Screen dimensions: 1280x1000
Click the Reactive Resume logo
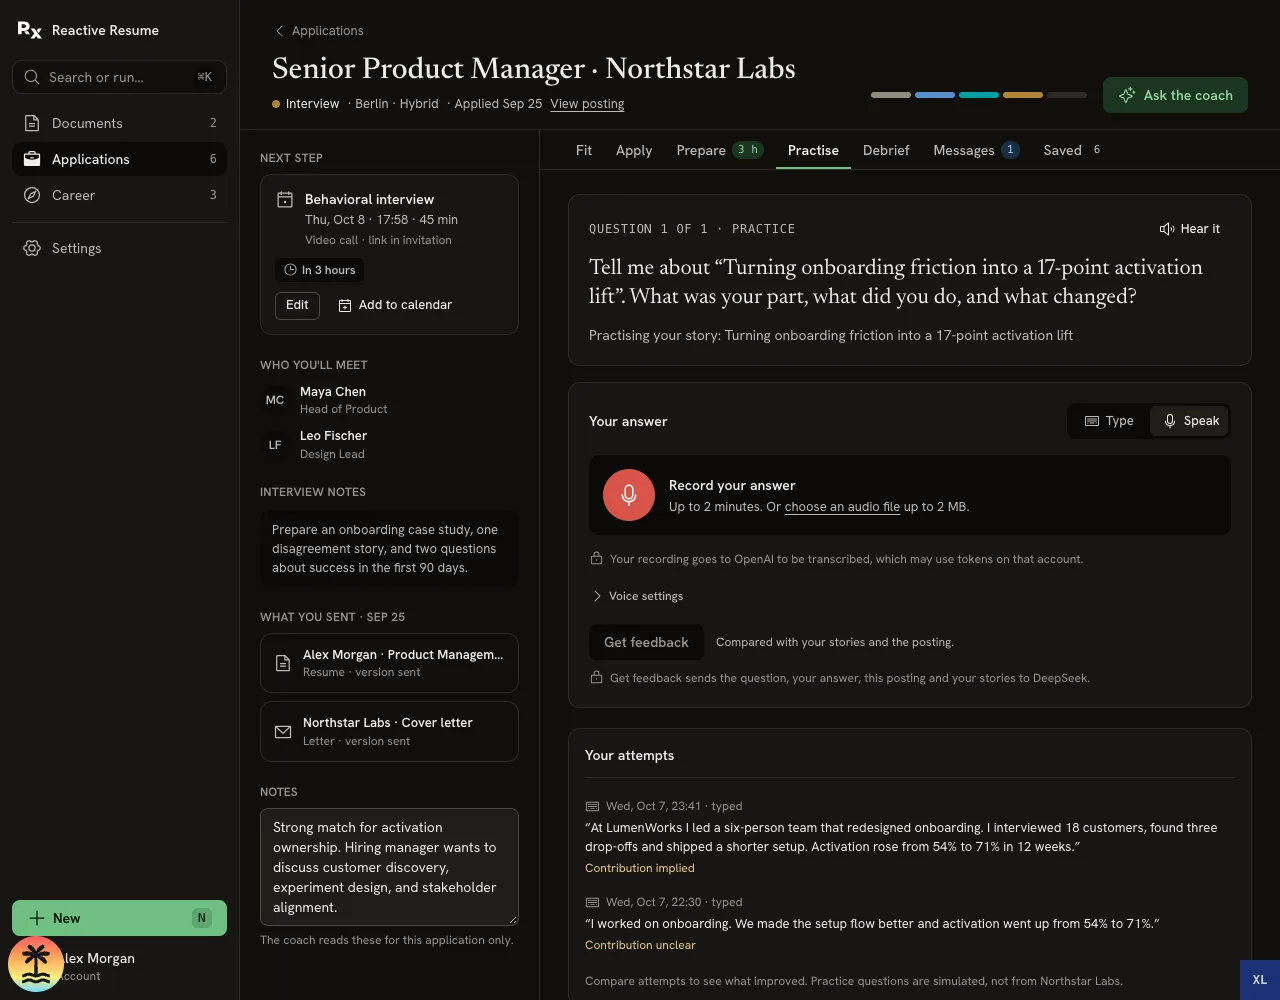click(x=30, y=30)
